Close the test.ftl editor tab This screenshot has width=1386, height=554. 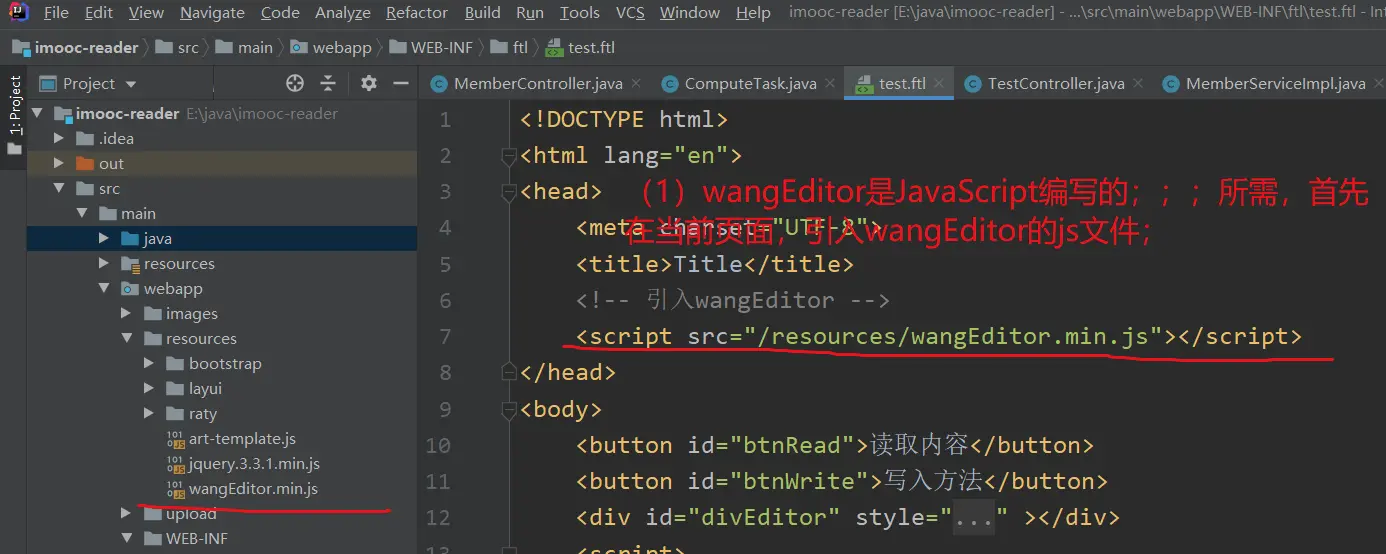[x=939, y=83]
